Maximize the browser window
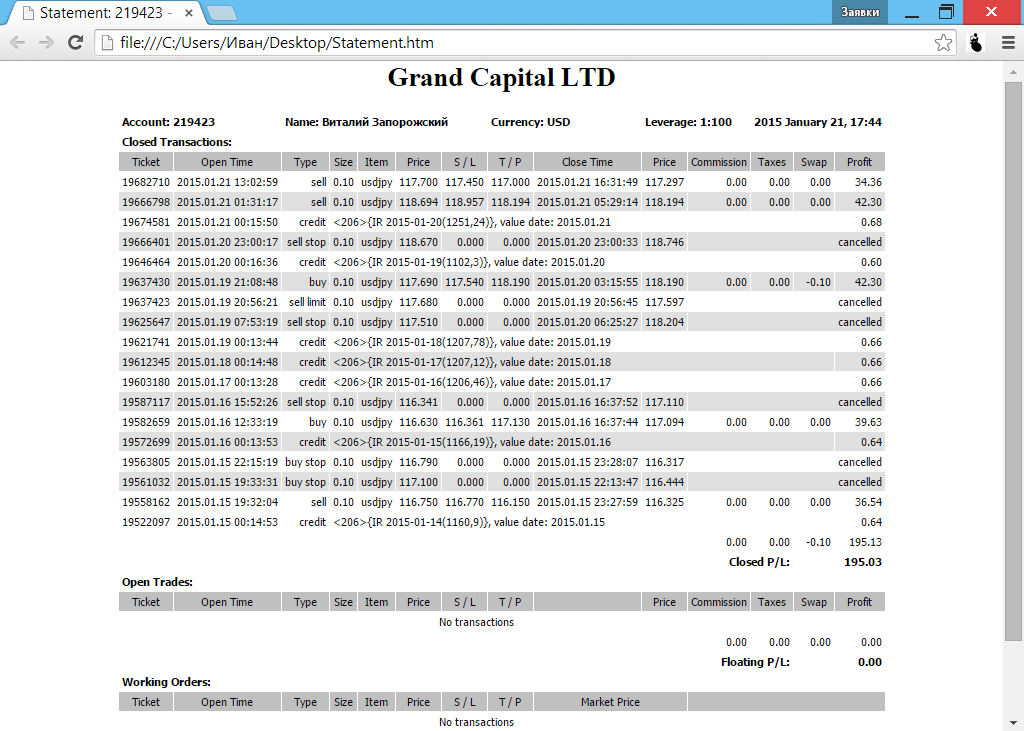The height and width of the screenshot is (731, 1024). coord(946,12)
